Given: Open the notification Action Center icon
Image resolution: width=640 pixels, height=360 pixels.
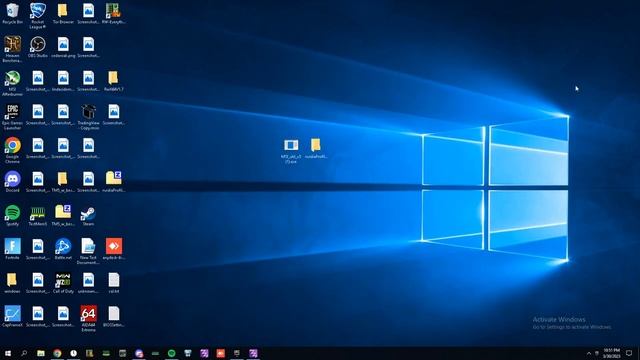Looking at the screenshot, I should [x=629, y=353].
